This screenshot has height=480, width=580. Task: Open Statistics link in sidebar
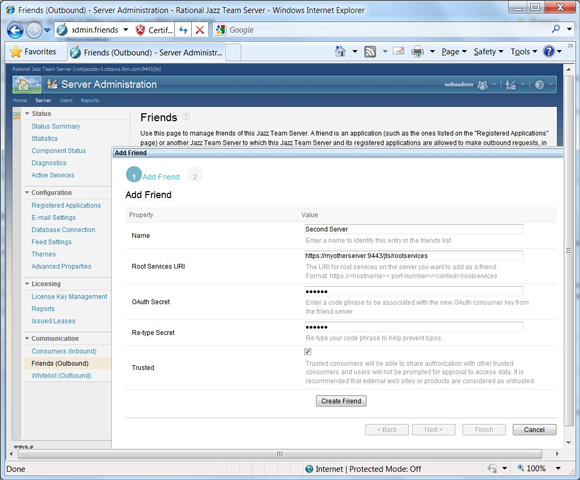pyautogui.click(x=44, y=138)
